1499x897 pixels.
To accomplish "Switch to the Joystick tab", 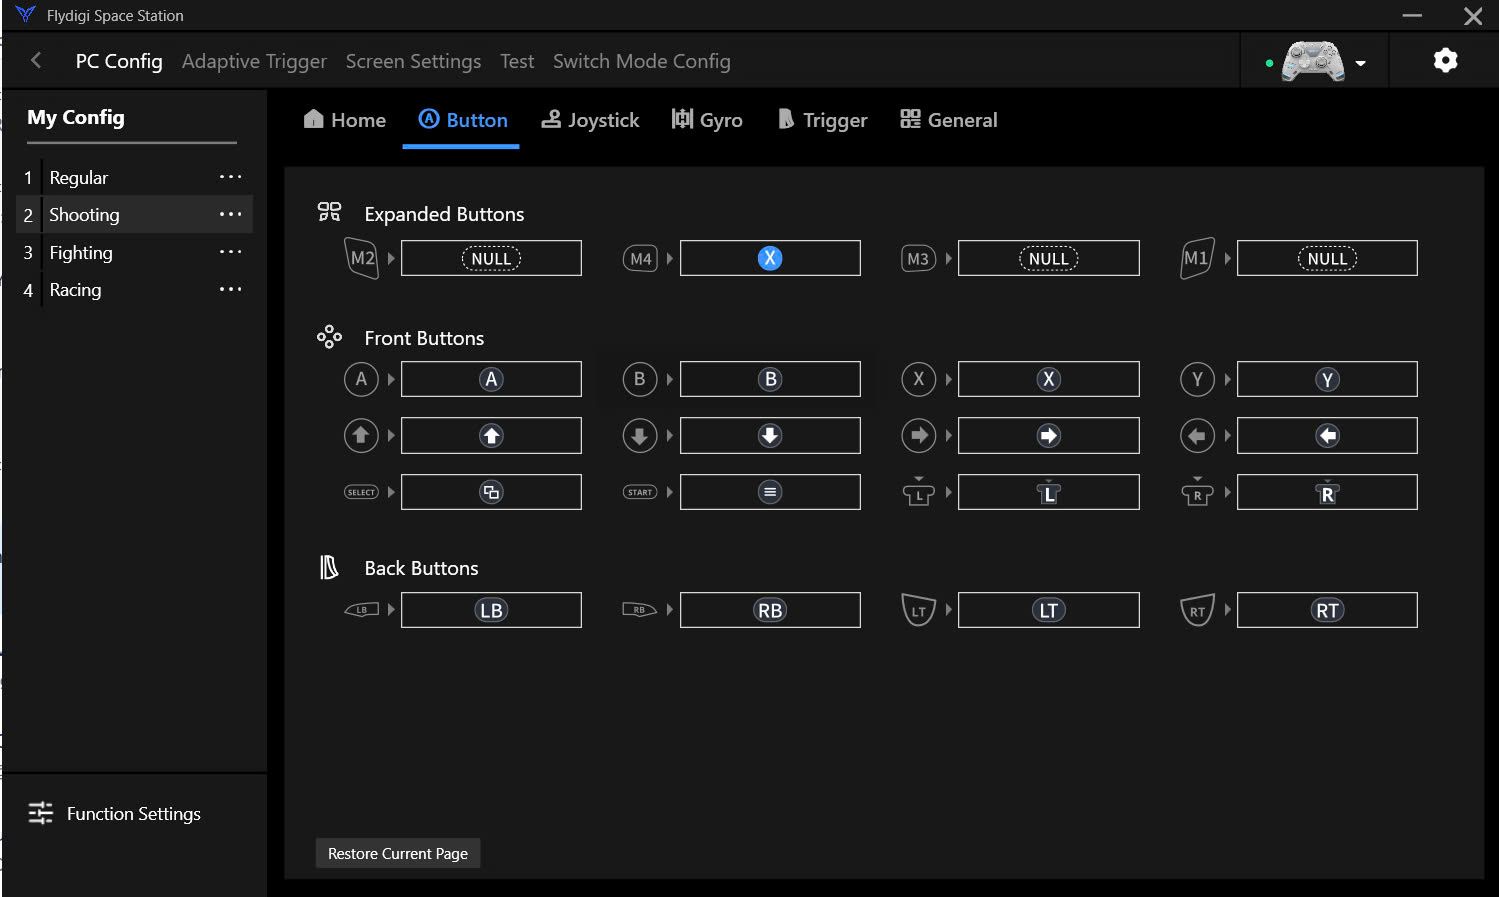I will pyautogui.click(x=590, y=120).
